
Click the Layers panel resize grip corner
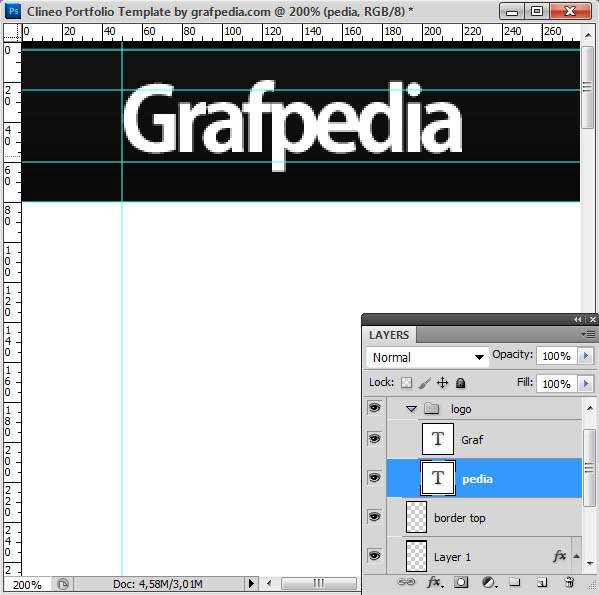click(x=591, y=585)
